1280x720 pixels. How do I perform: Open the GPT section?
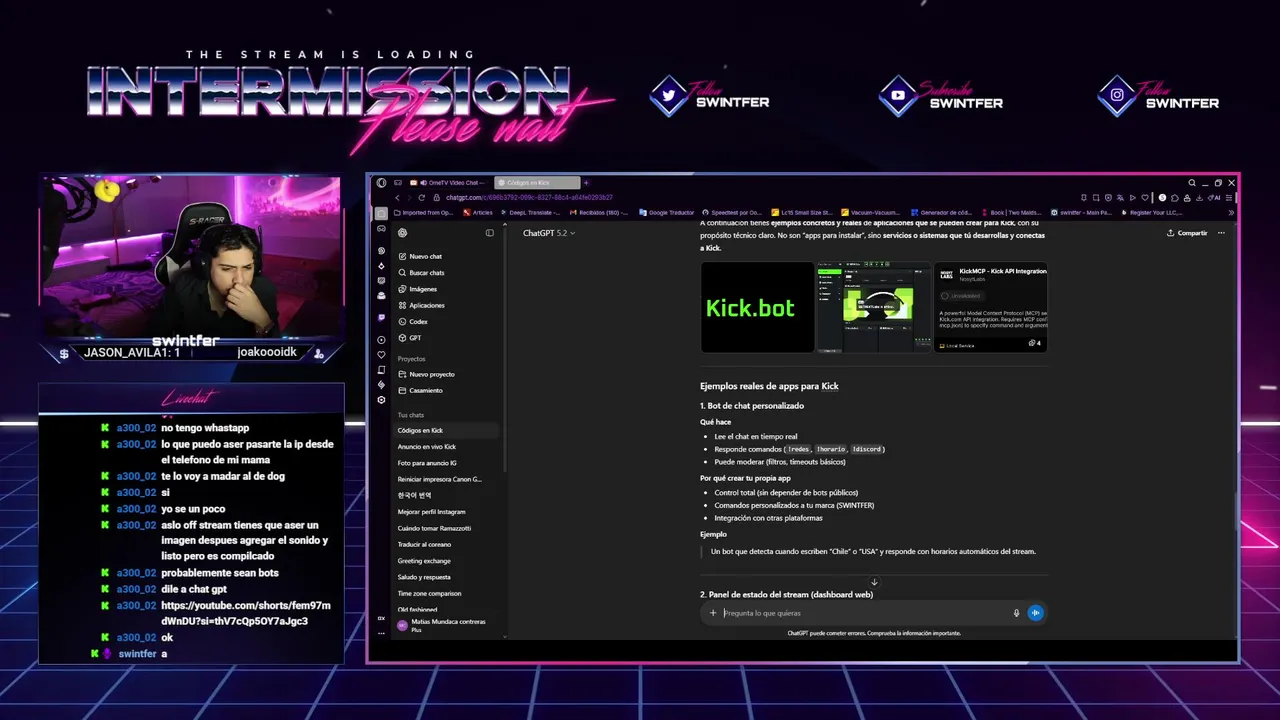(x=410, y=338)
